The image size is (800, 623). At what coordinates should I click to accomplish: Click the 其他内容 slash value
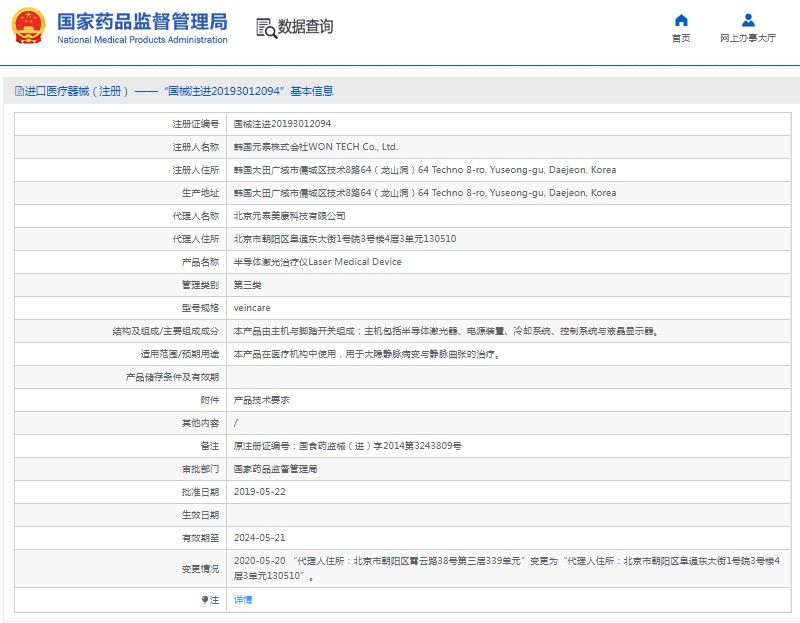point(236,423)
